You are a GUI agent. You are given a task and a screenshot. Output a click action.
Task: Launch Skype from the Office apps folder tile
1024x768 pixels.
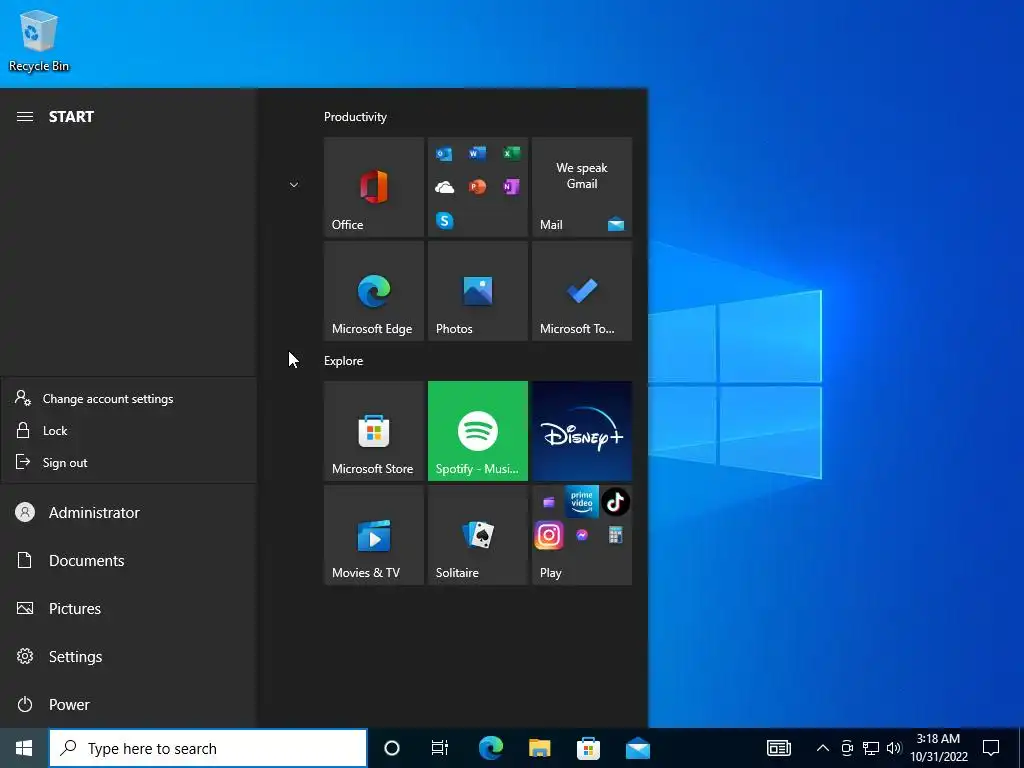(444, 221)
